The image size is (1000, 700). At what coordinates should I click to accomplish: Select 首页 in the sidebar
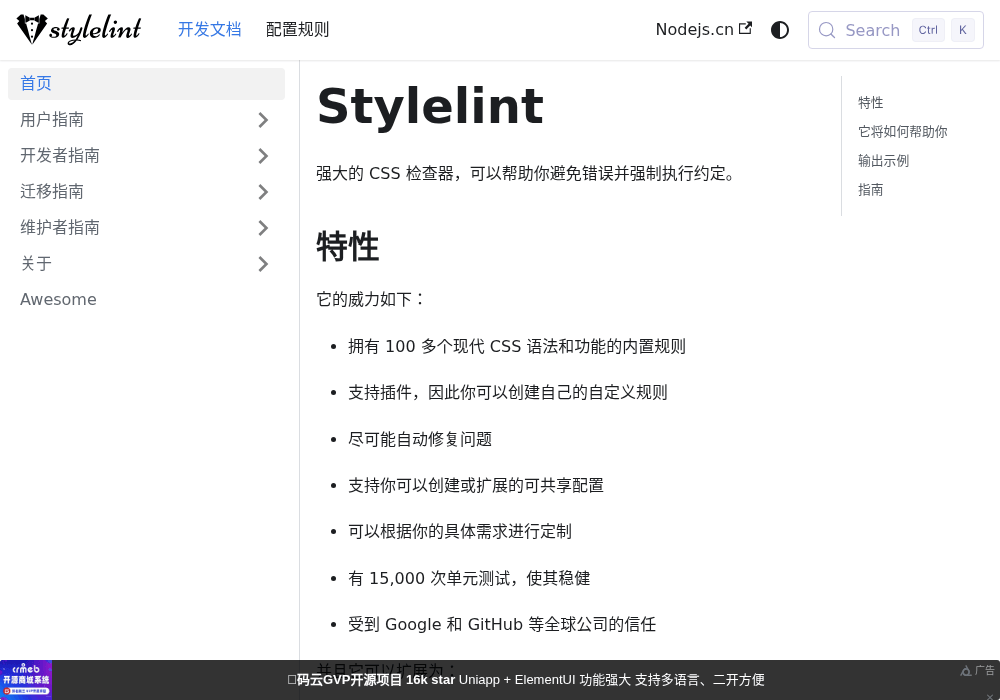coord(146,84)
